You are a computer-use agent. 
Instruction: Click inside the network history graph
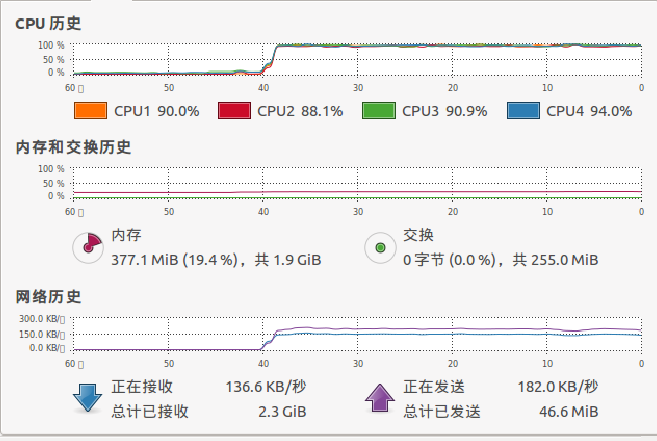pos(355,333)
